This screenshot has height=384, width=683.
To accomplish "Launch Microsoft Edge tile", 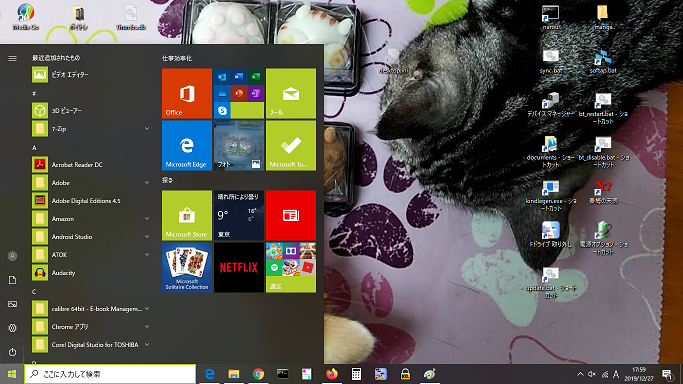I will coord(187,145).
